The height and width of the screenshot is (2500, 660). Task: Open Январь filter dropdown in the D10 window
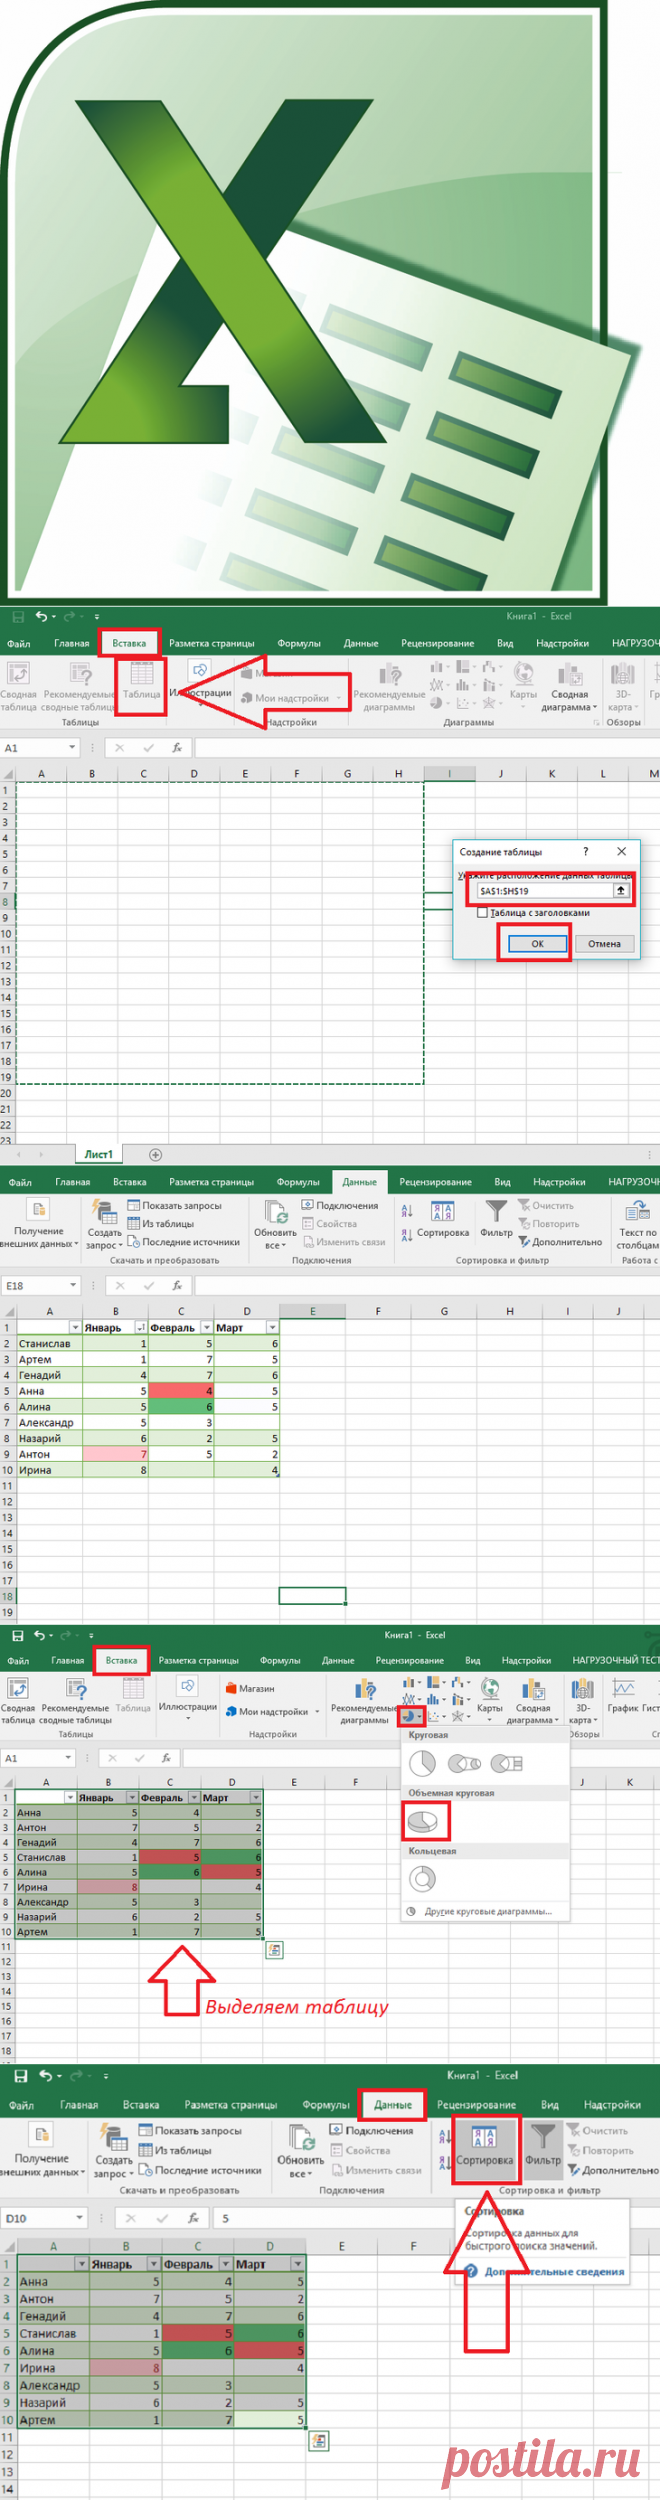click(x=154, y=2264)
